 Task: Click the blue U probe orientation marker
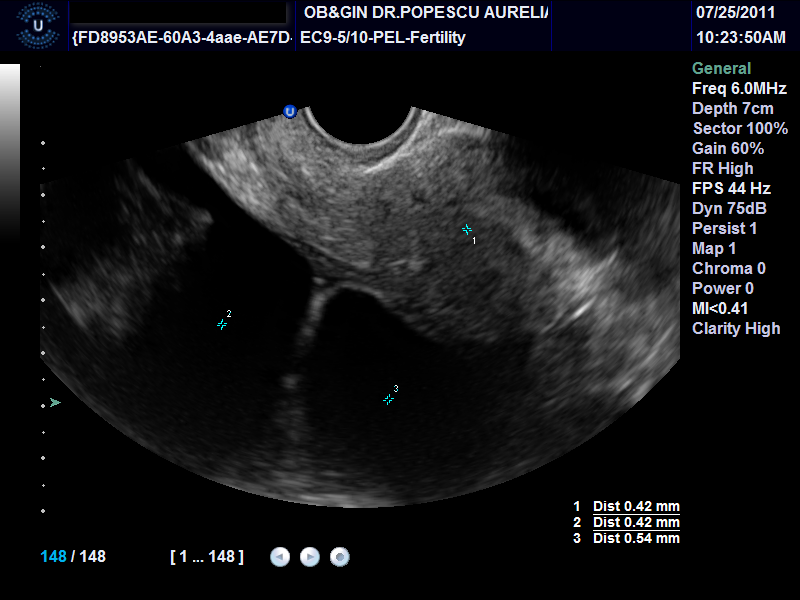click(x=290, y=112)
